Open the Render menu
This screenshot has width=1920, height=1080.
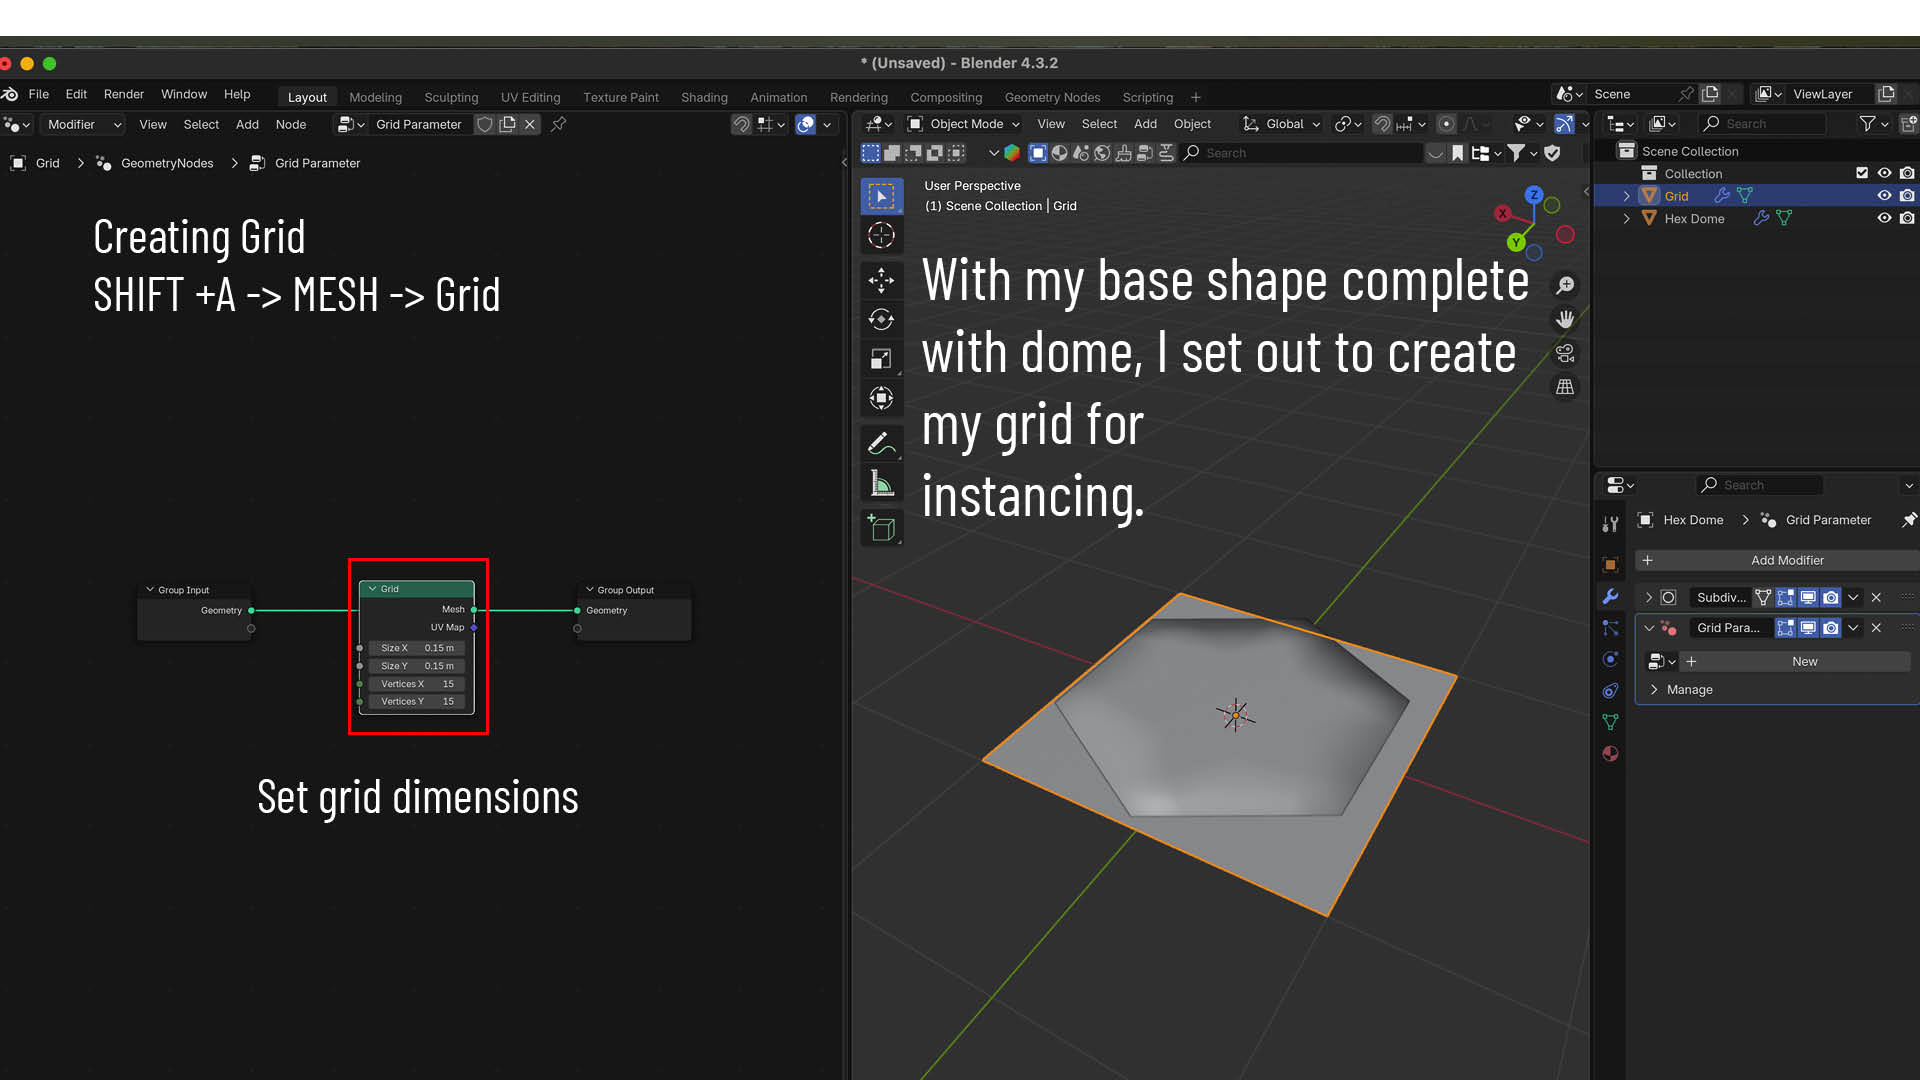click(124, 94)
